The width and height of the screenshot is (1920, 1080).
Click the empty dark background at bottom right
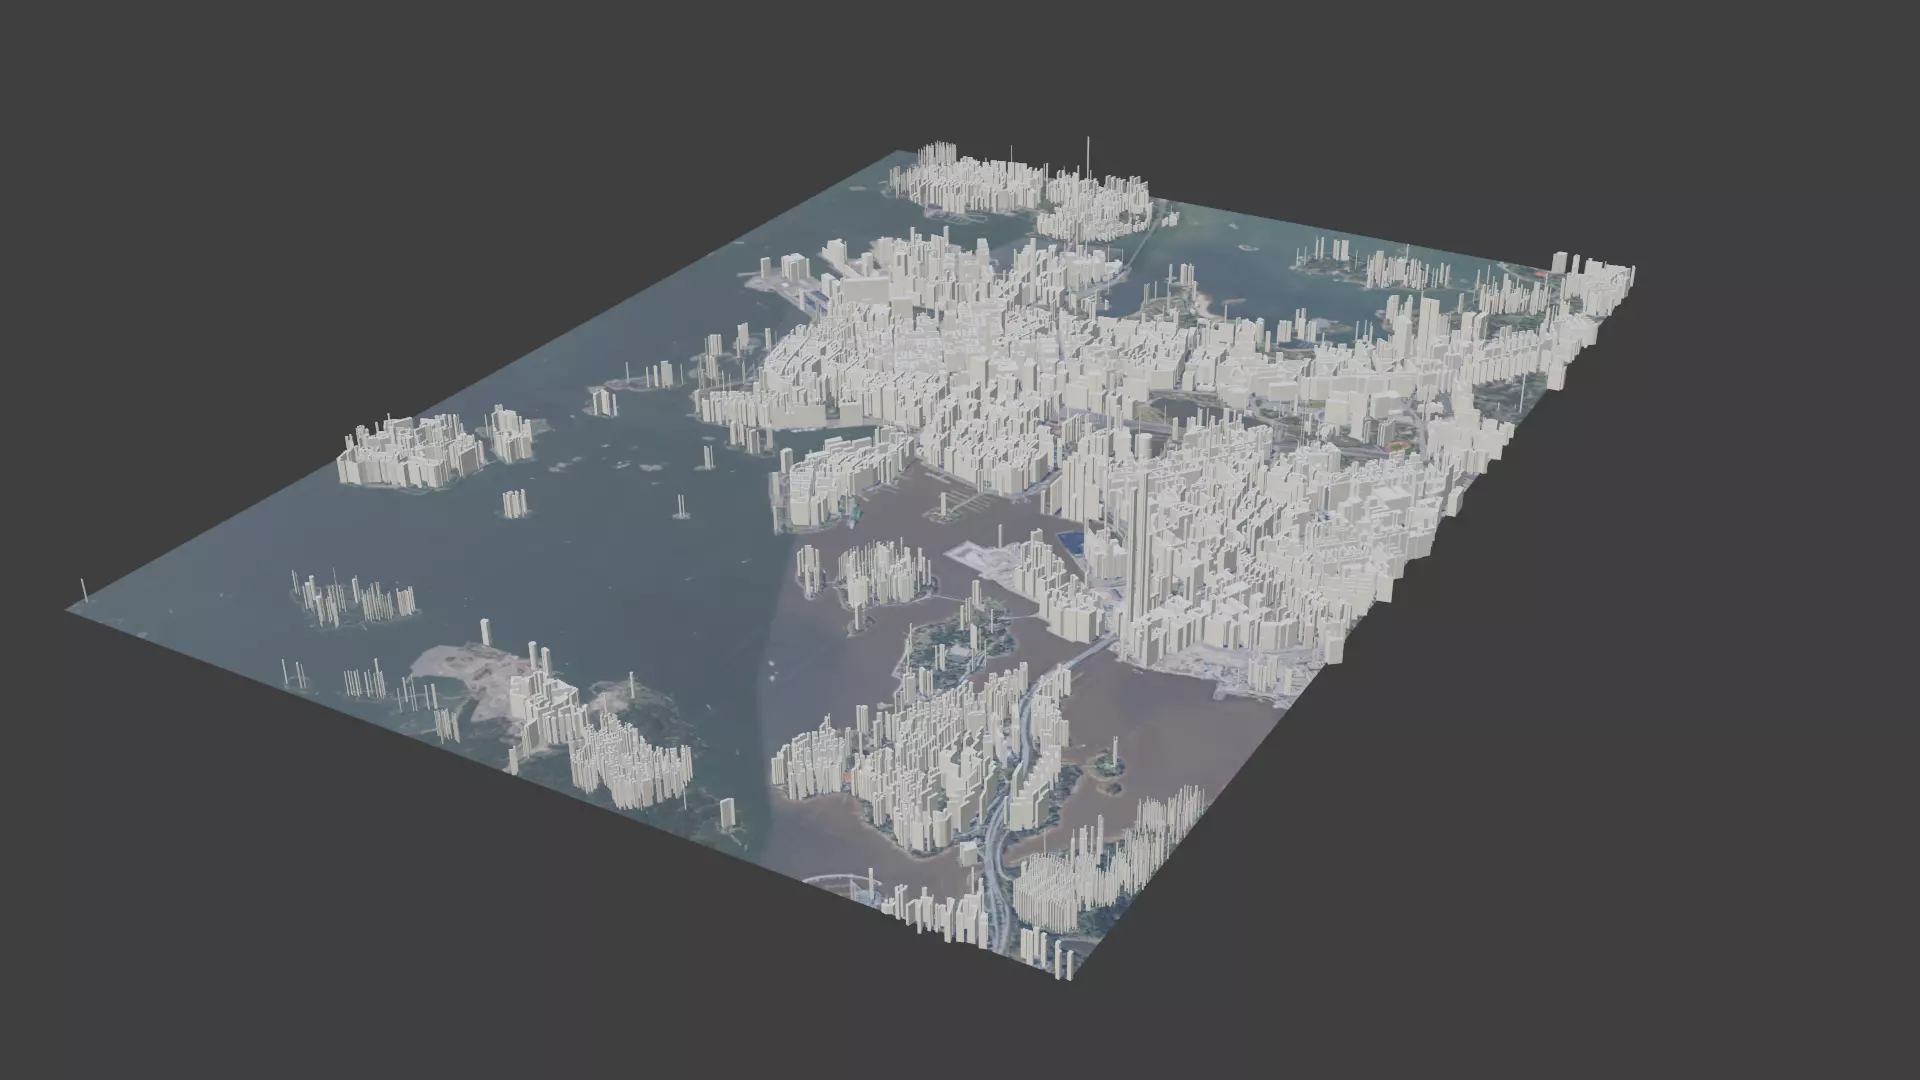[1600, 900]
